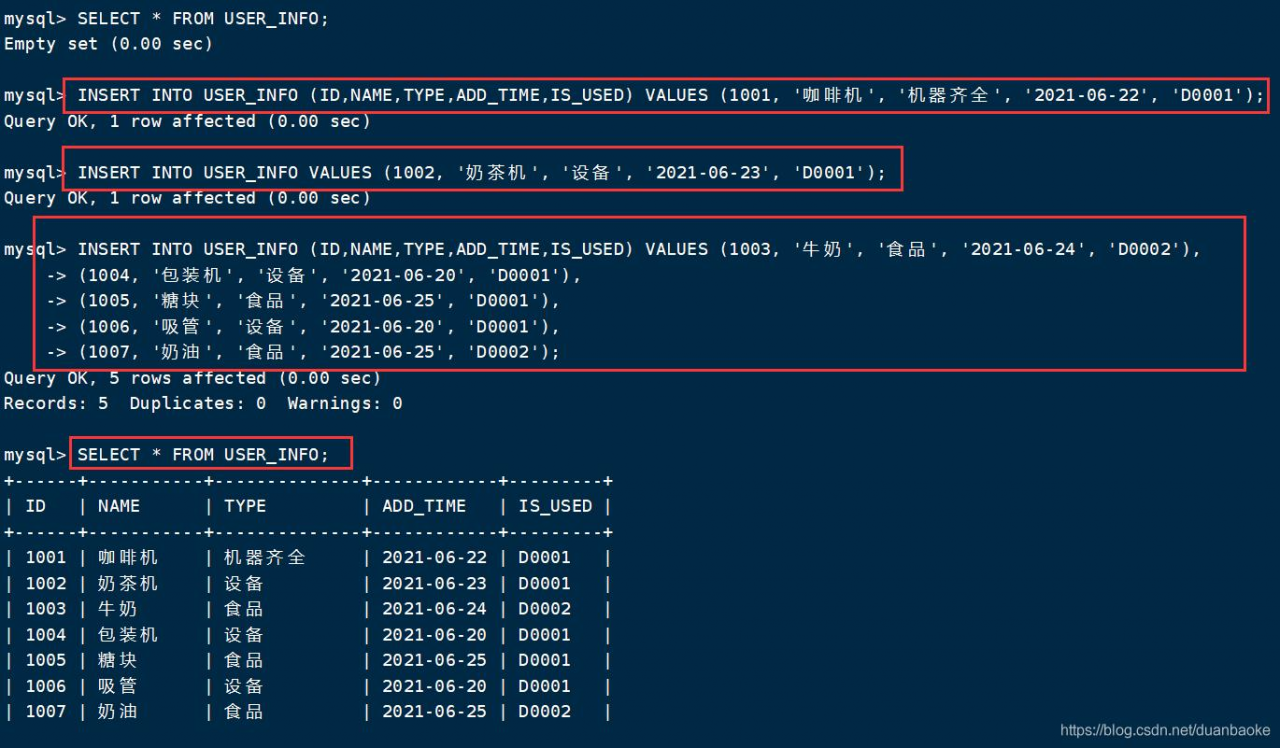Image resolution: width=1280 pixels, height=748 pixels.
Task: Click NAME cell '牛奶' in result table
Action: point(118,609)
